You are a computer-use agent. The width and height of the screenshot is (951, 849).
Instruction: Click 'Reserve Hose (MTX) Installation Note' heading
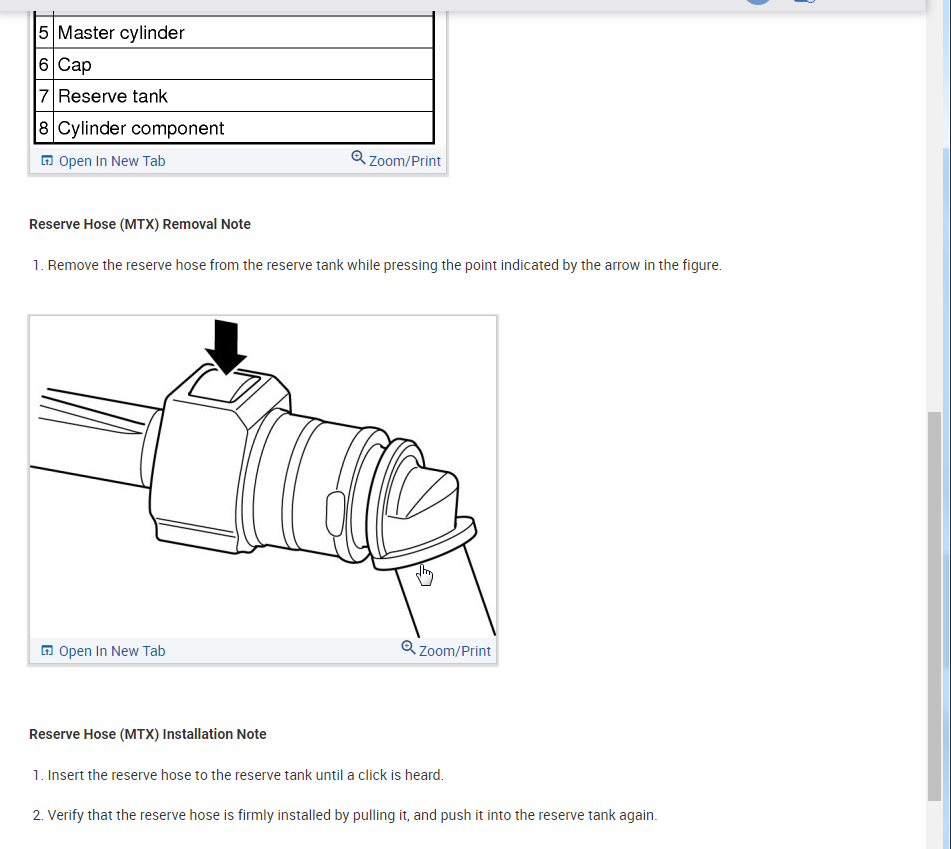coord(148,734)
